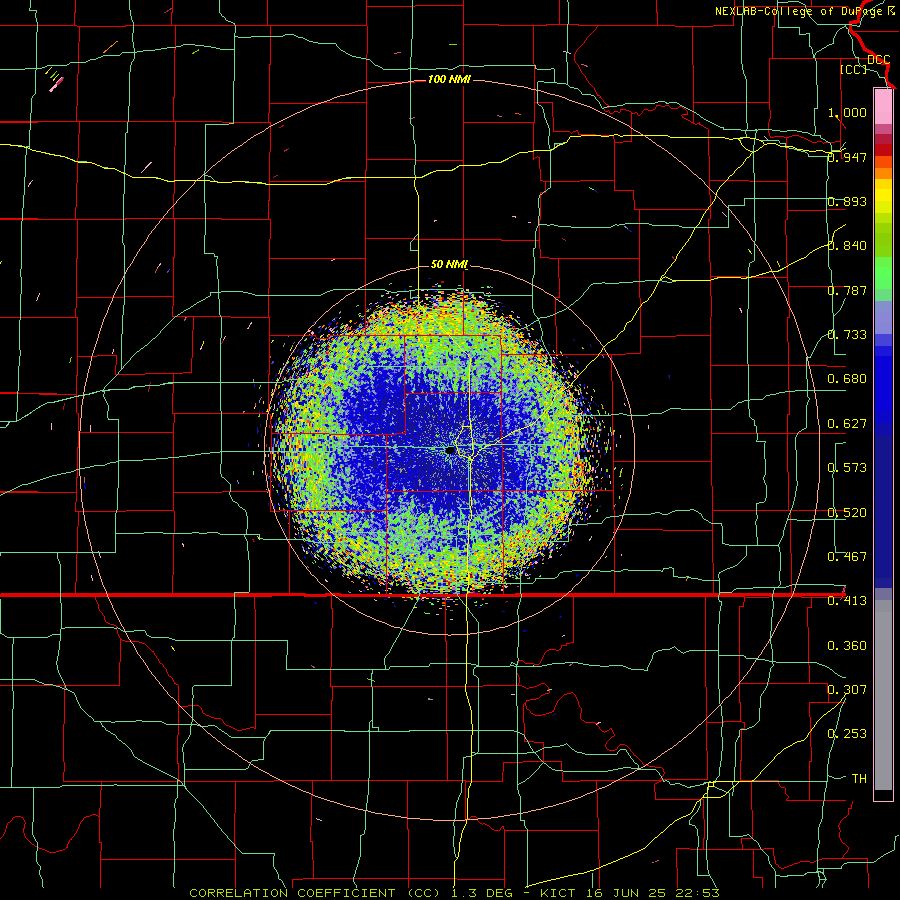Click the 0.520 scale value
The width and height of the screenshot is (900, 900).
click(847, 513)
